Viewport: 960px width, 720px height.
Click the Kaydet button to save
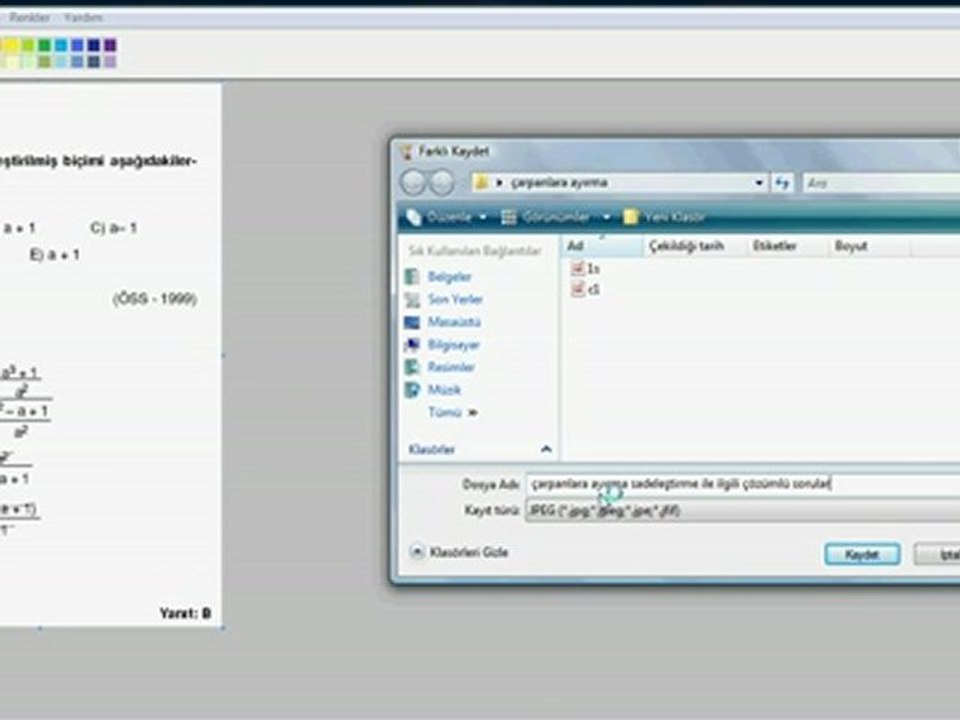862,555
